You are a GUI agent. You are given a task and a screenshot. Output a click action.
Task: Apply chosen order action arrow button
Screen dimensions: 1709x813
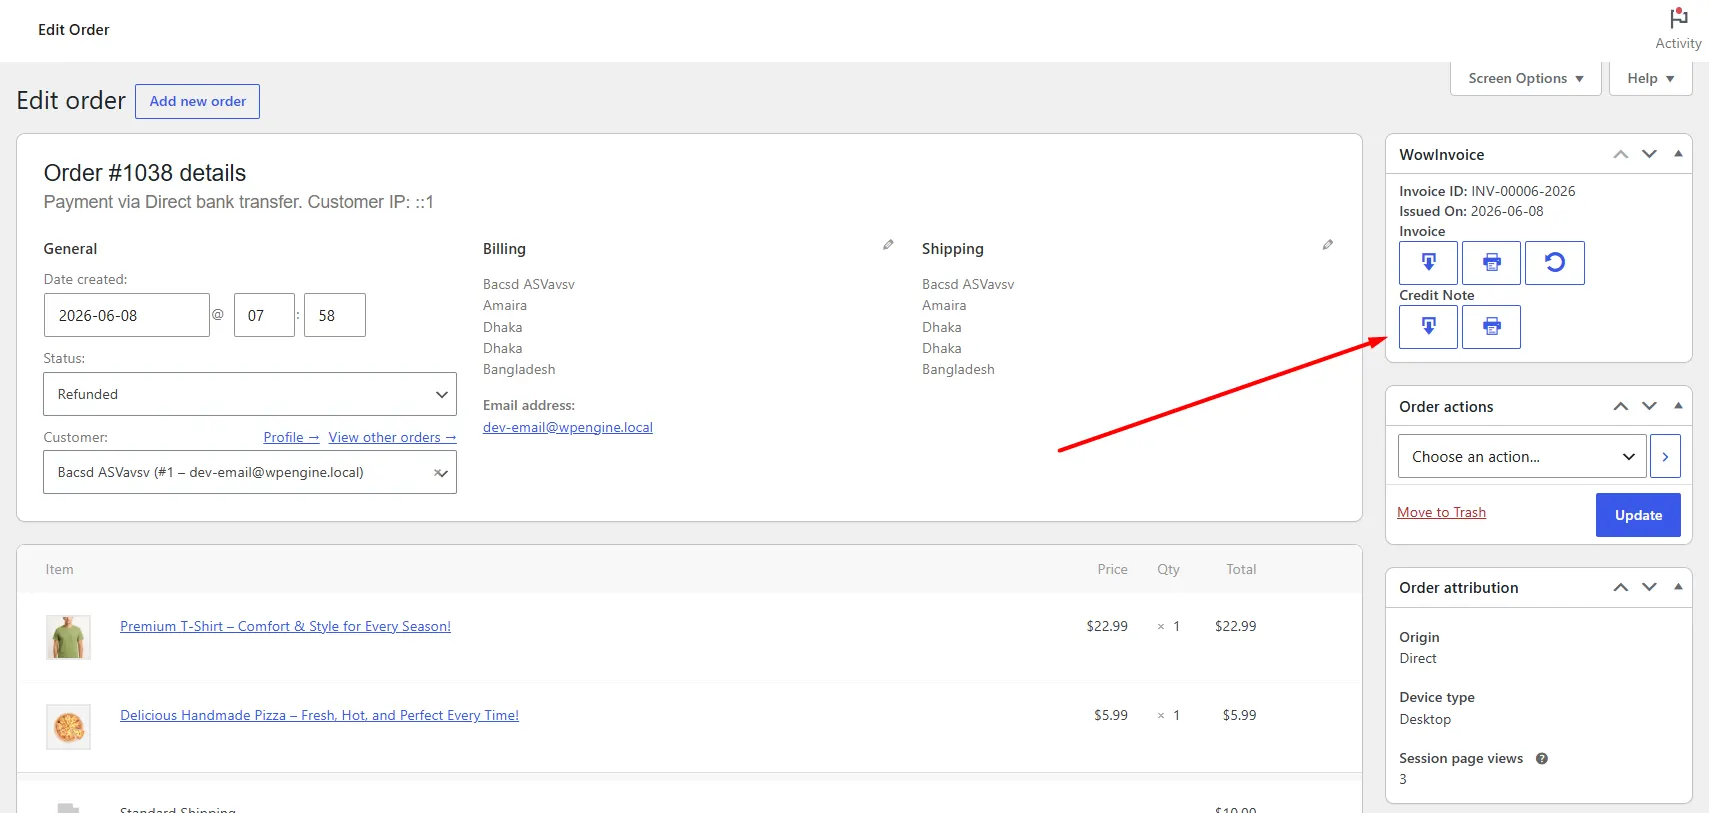(1665, 456)
